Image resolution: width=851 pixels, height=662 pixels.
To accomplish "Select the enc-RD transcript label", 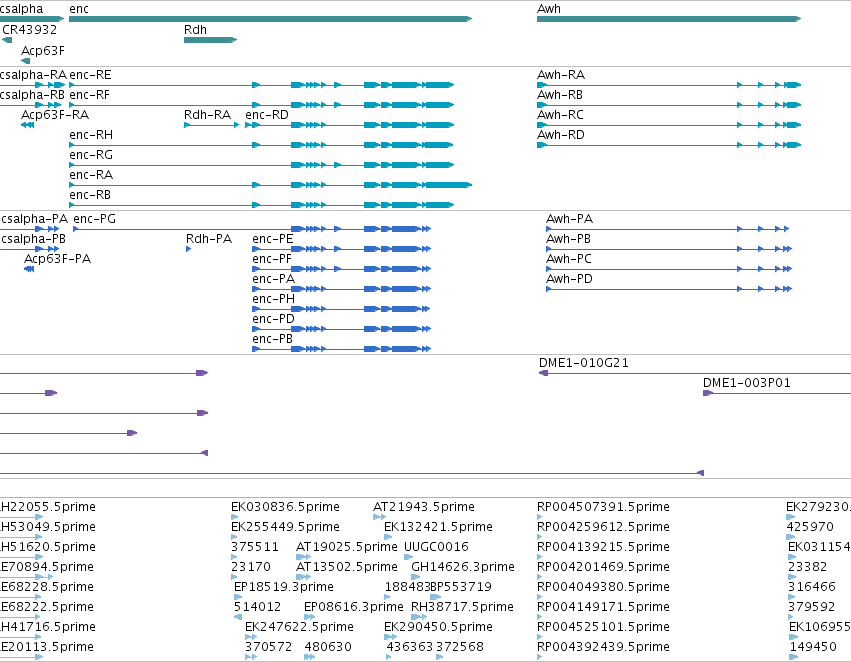I will pyautogui.click(x=267, y=114).
